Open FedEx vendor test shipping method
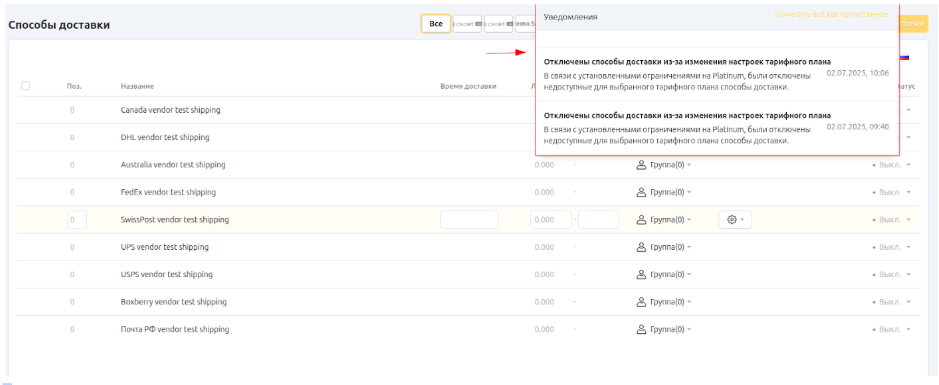 [x=168, y=192]
